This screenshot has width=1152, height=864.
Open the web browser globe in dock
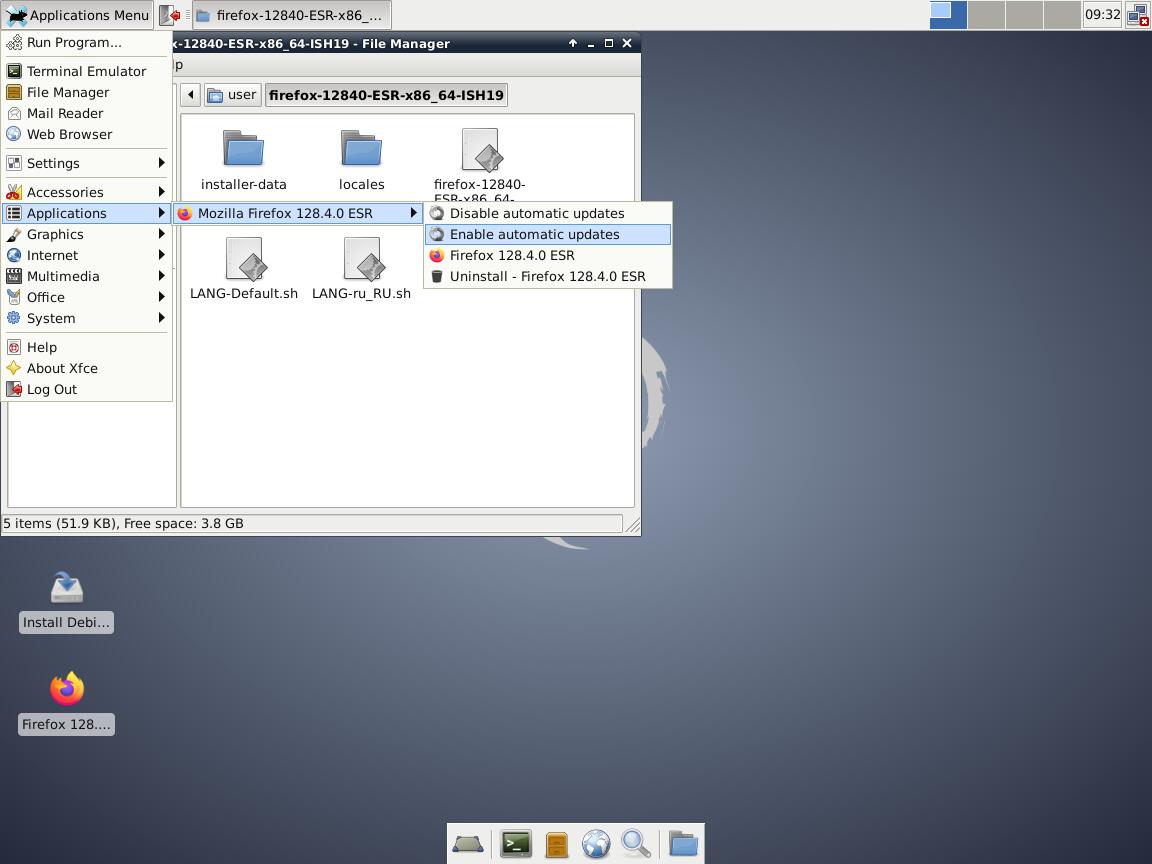click(x=596, y=844)
